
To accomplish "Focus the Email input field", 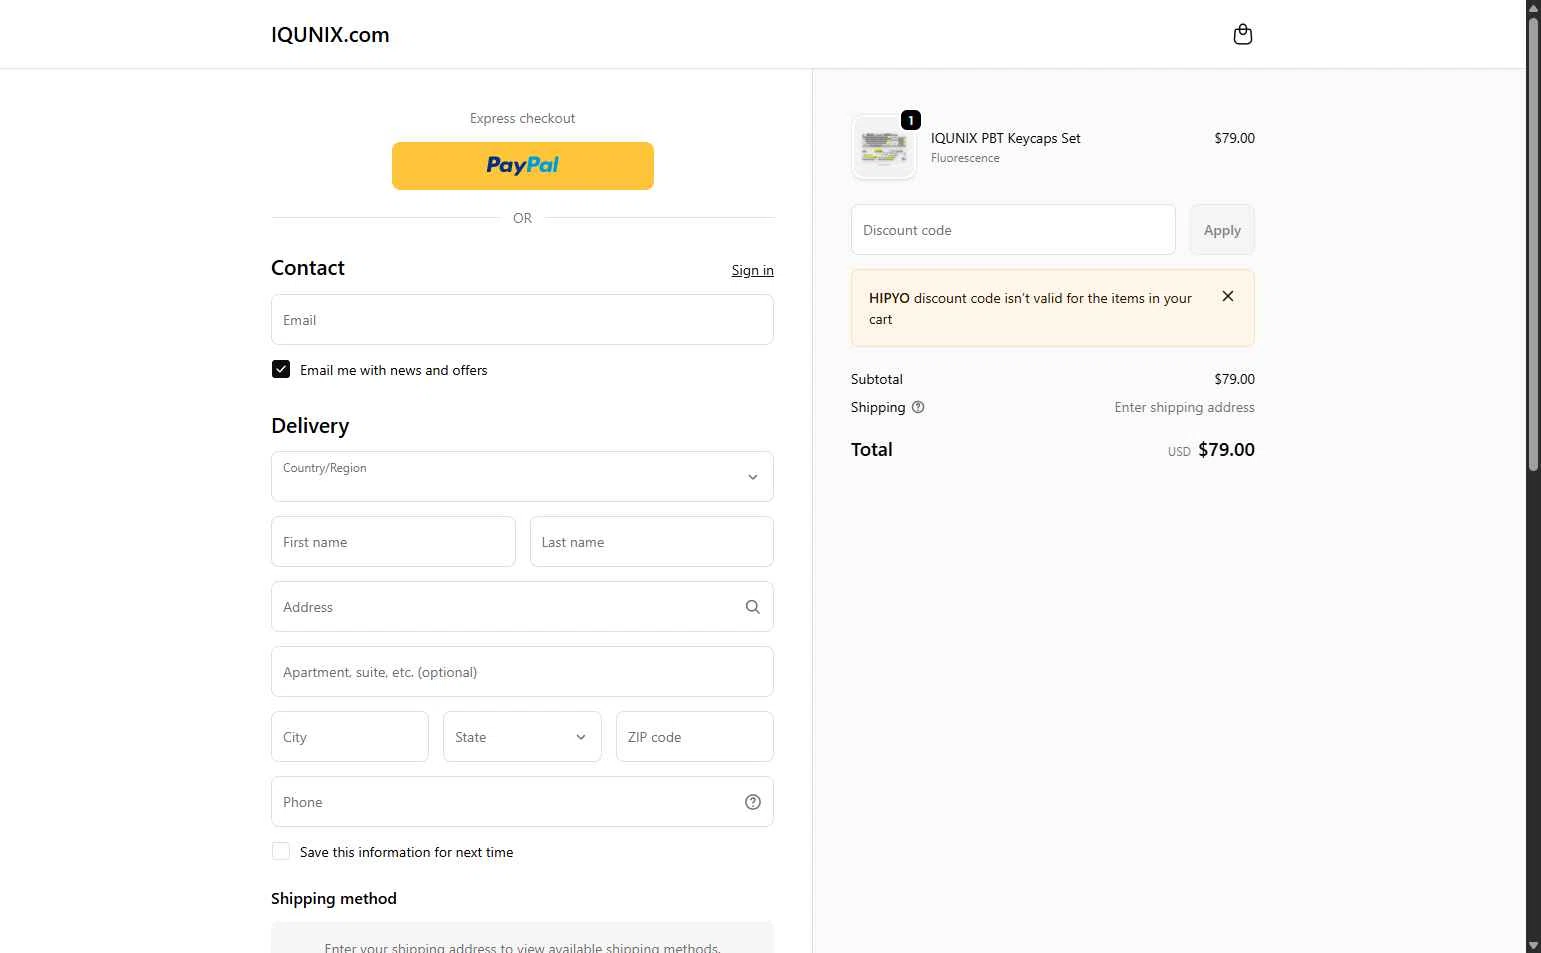I will tap(522, 320).
